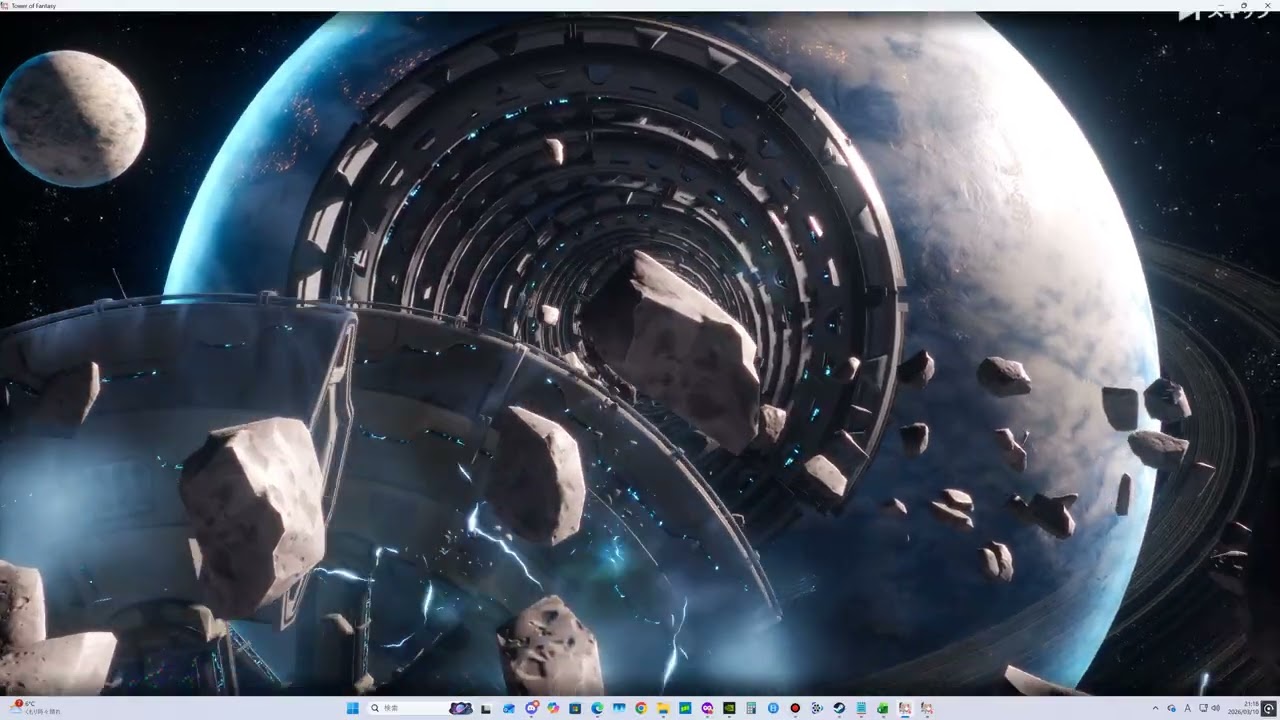Click the taskbar search box
Viewport: 1280px width, 720px height.
[x=420, y=708]
